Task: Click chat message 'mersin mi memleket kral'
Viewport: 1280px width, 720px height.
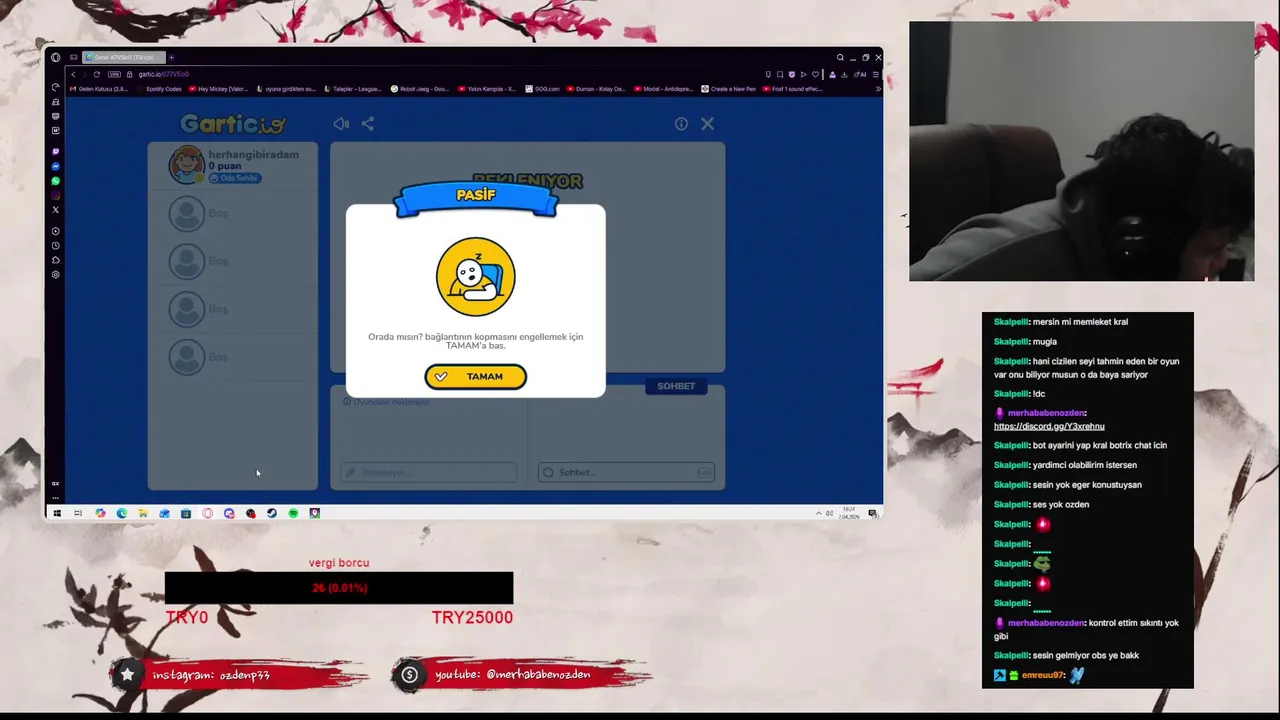Action: (1080, 322)
